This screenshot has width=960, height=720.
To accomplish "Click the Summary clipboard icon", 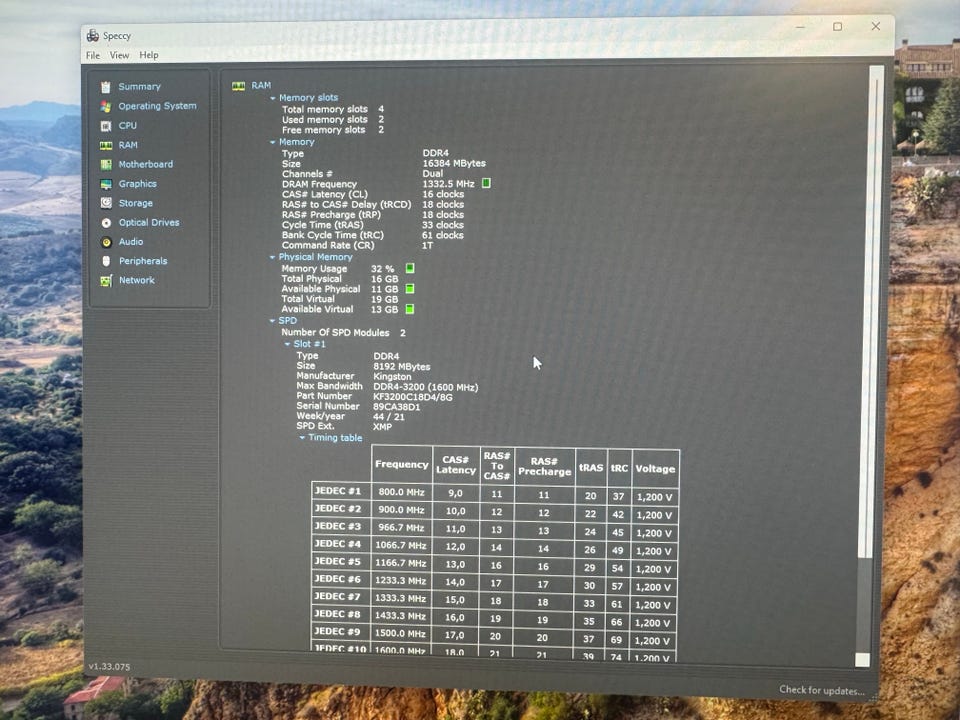I will pyautogui.click(x=106, y=87).
